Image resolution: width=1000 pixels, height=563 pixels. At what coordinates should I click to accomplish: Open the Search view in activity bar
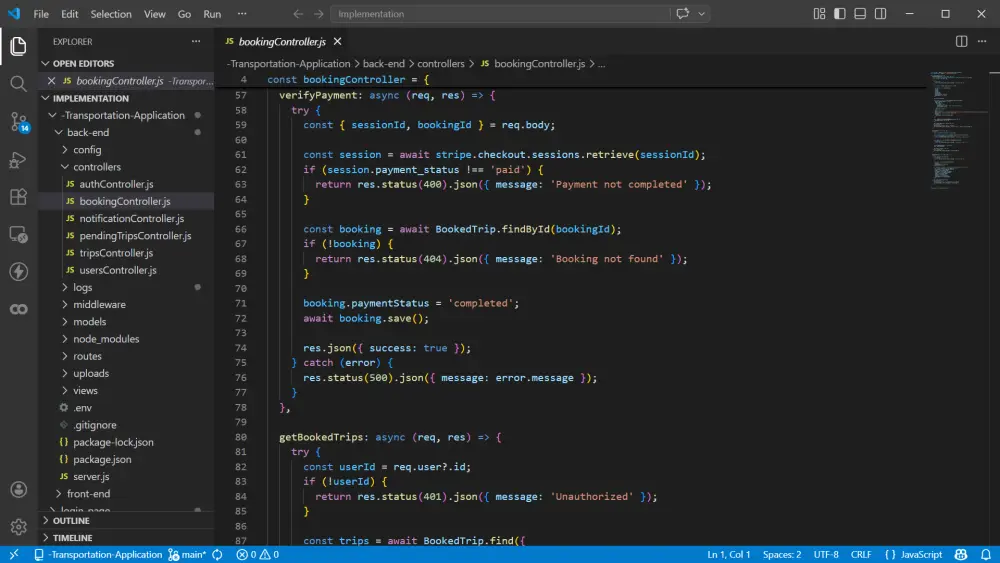[18, 84]
